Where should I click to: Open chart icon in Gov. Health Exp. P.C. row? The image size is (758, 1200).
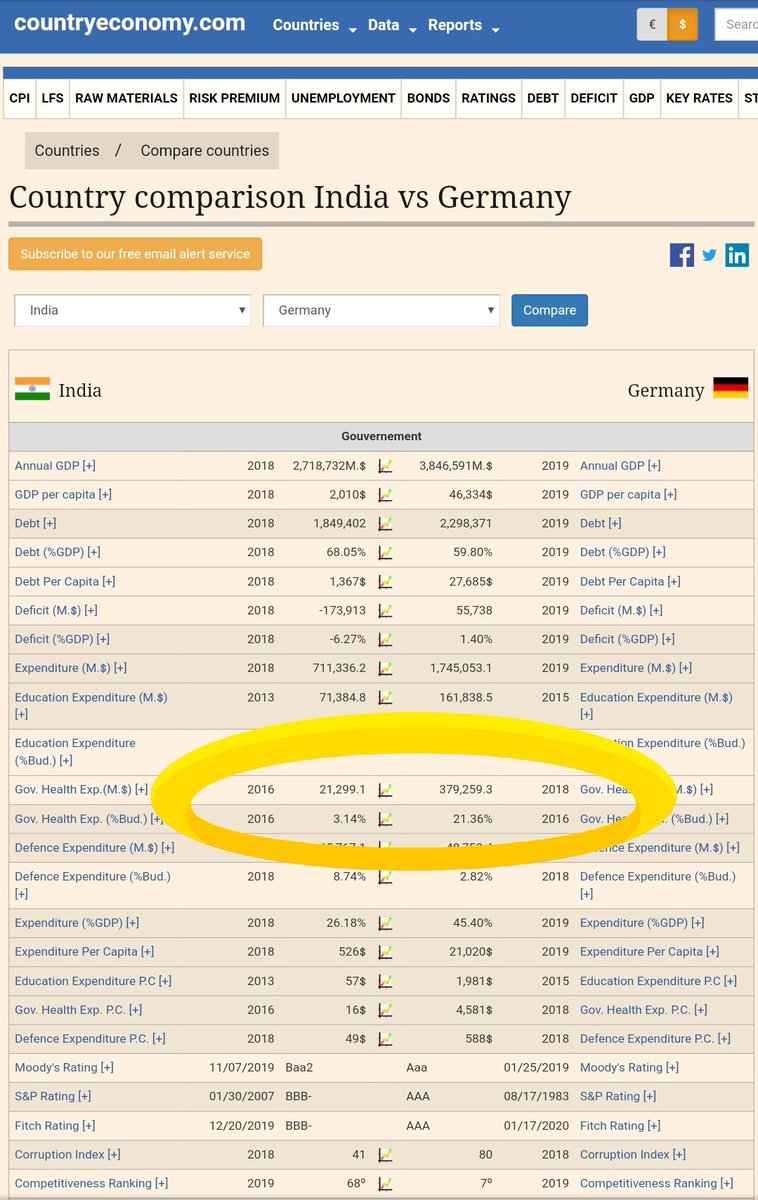385,1010
